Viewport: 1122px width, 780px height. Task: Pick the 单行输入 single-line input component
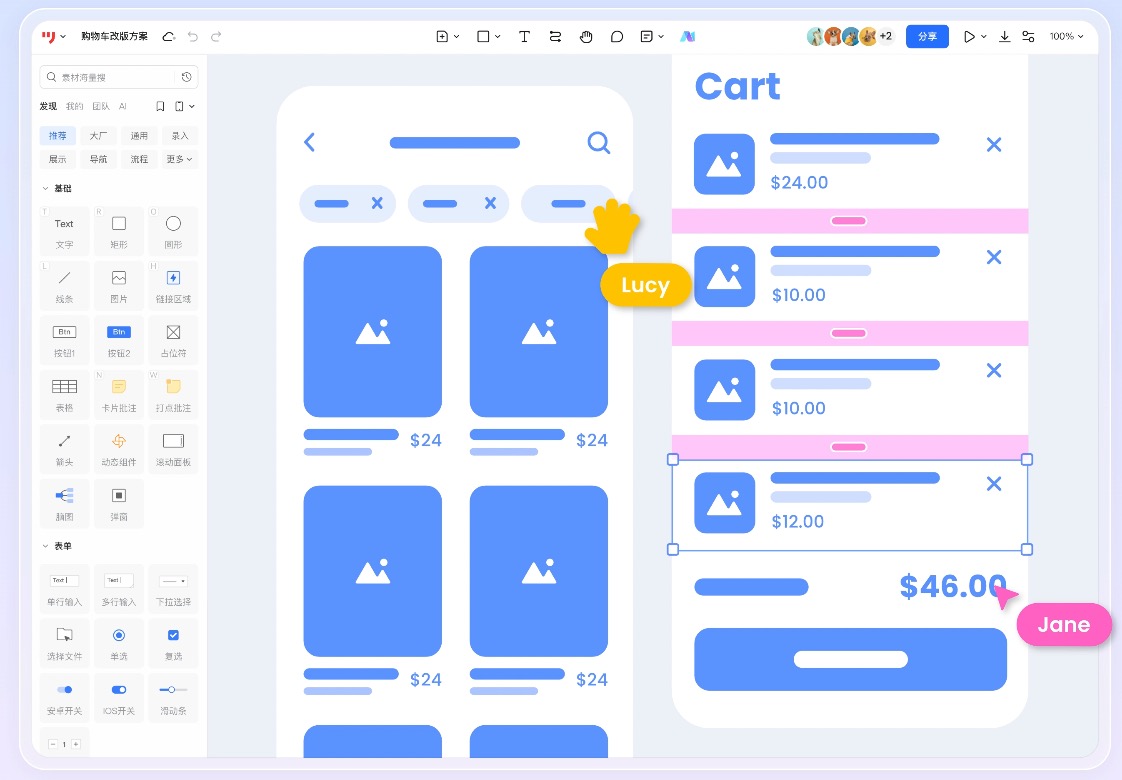[x=64, y=589]
